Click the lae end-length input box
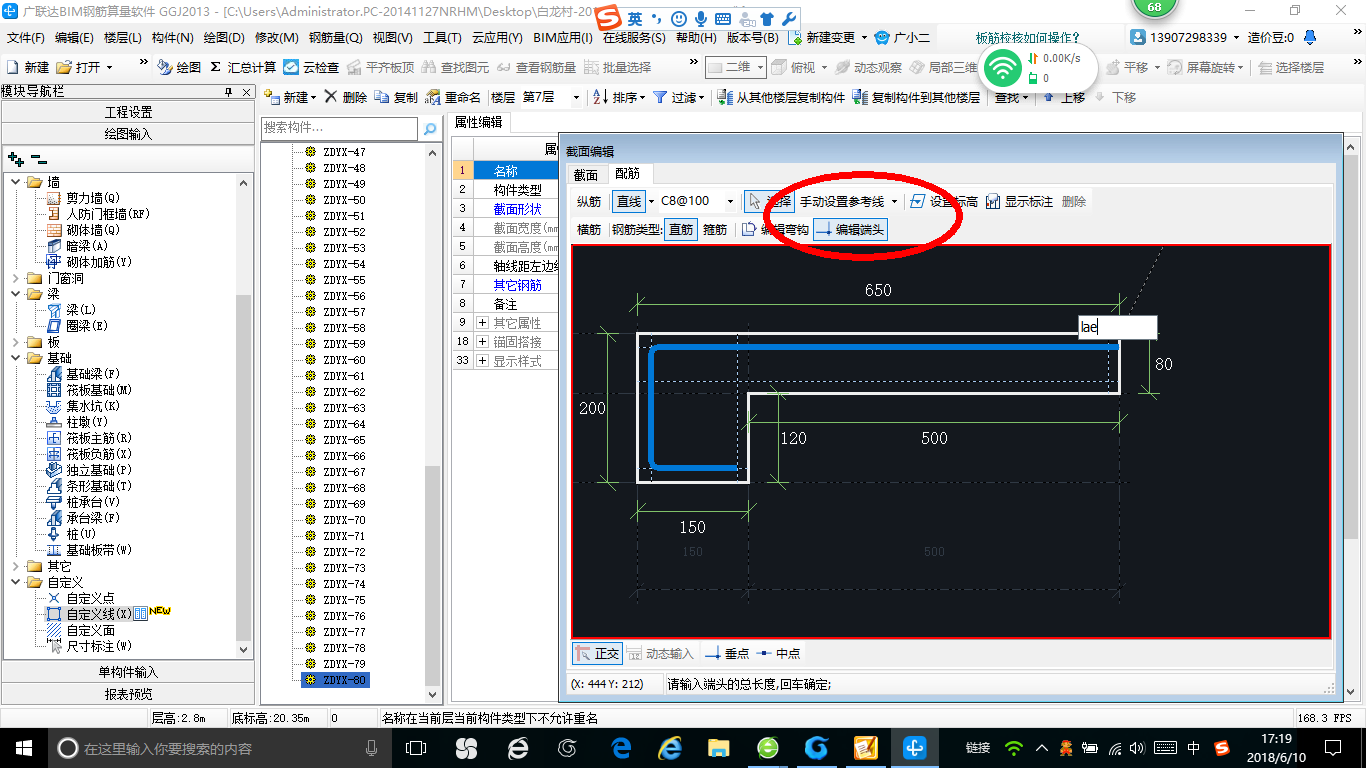The height and width of the screenshot is (768, 1366). (x=1117, y=327)
